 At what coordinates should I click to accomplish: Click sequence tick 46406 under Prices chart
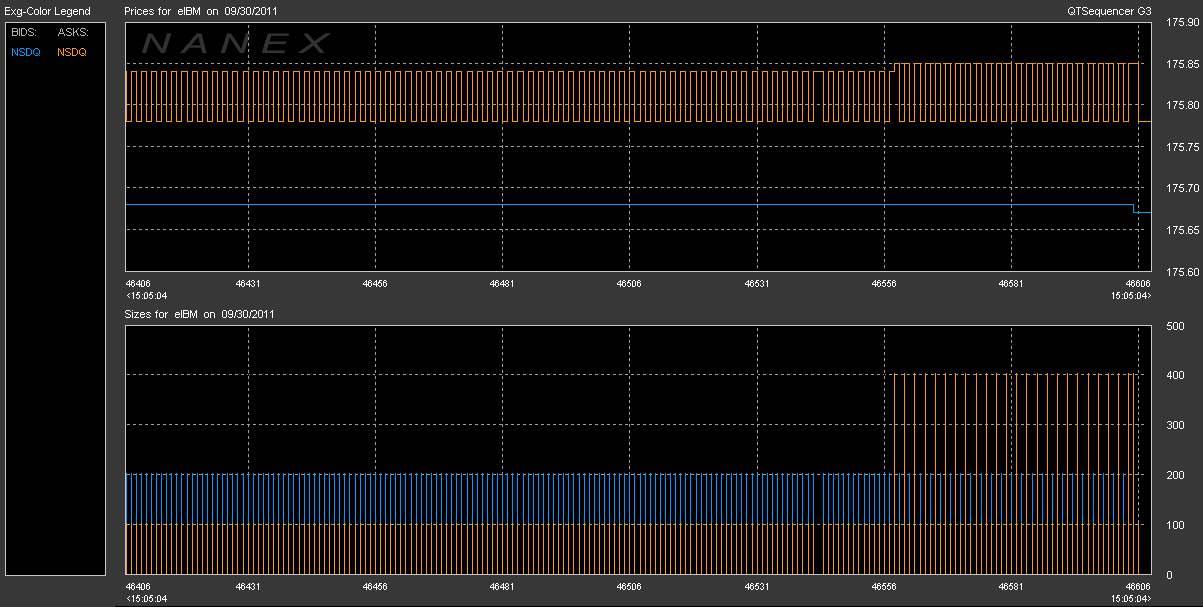pos(139,284)
